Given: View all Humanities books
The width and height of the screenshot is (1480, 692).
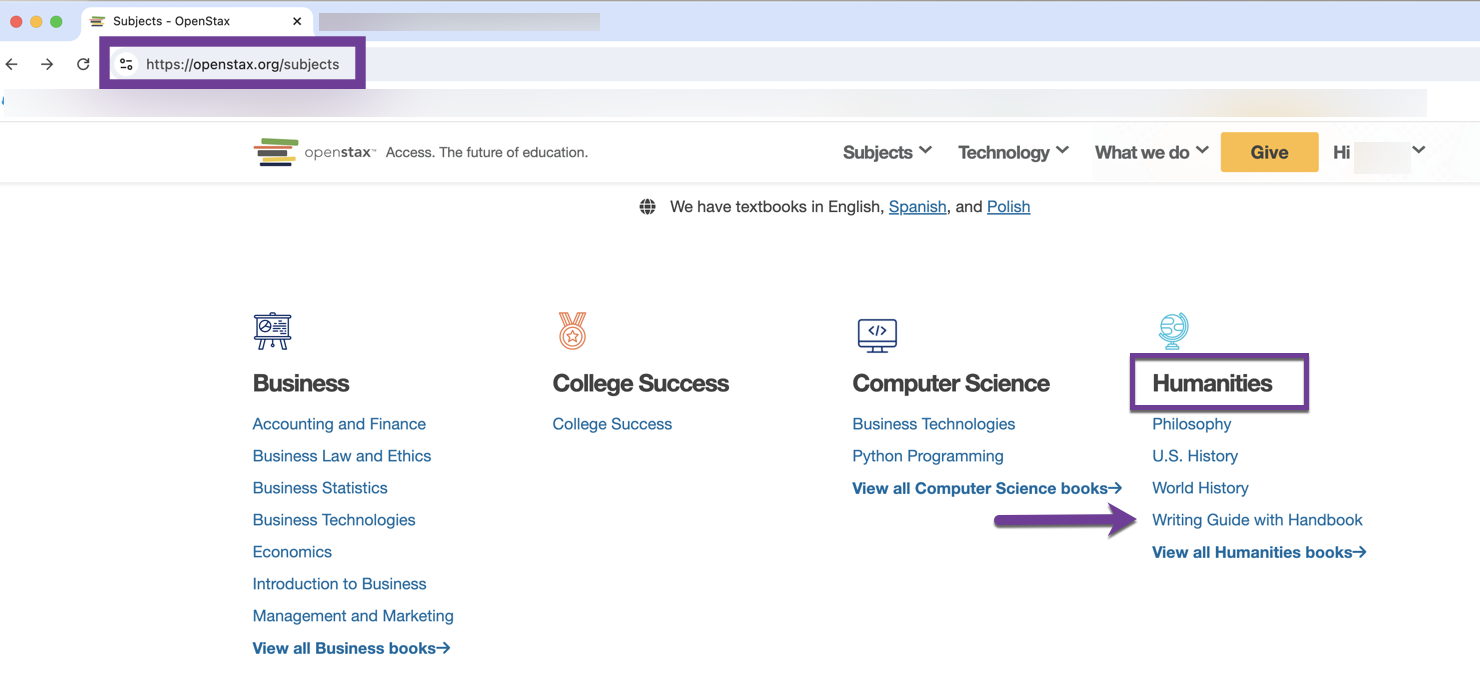Looking at the screenshot, I should click(1259, 552).
